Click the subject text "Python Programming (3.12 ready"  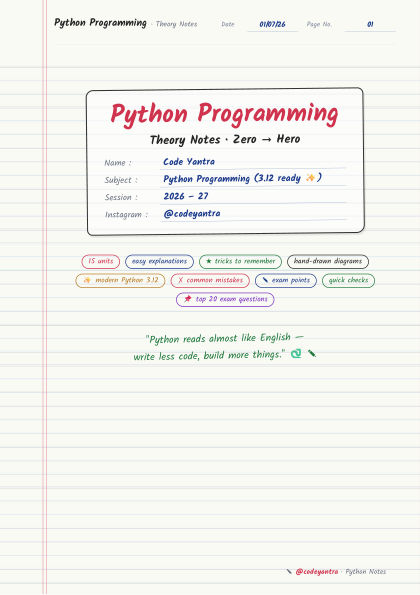(x=232, y=178)
